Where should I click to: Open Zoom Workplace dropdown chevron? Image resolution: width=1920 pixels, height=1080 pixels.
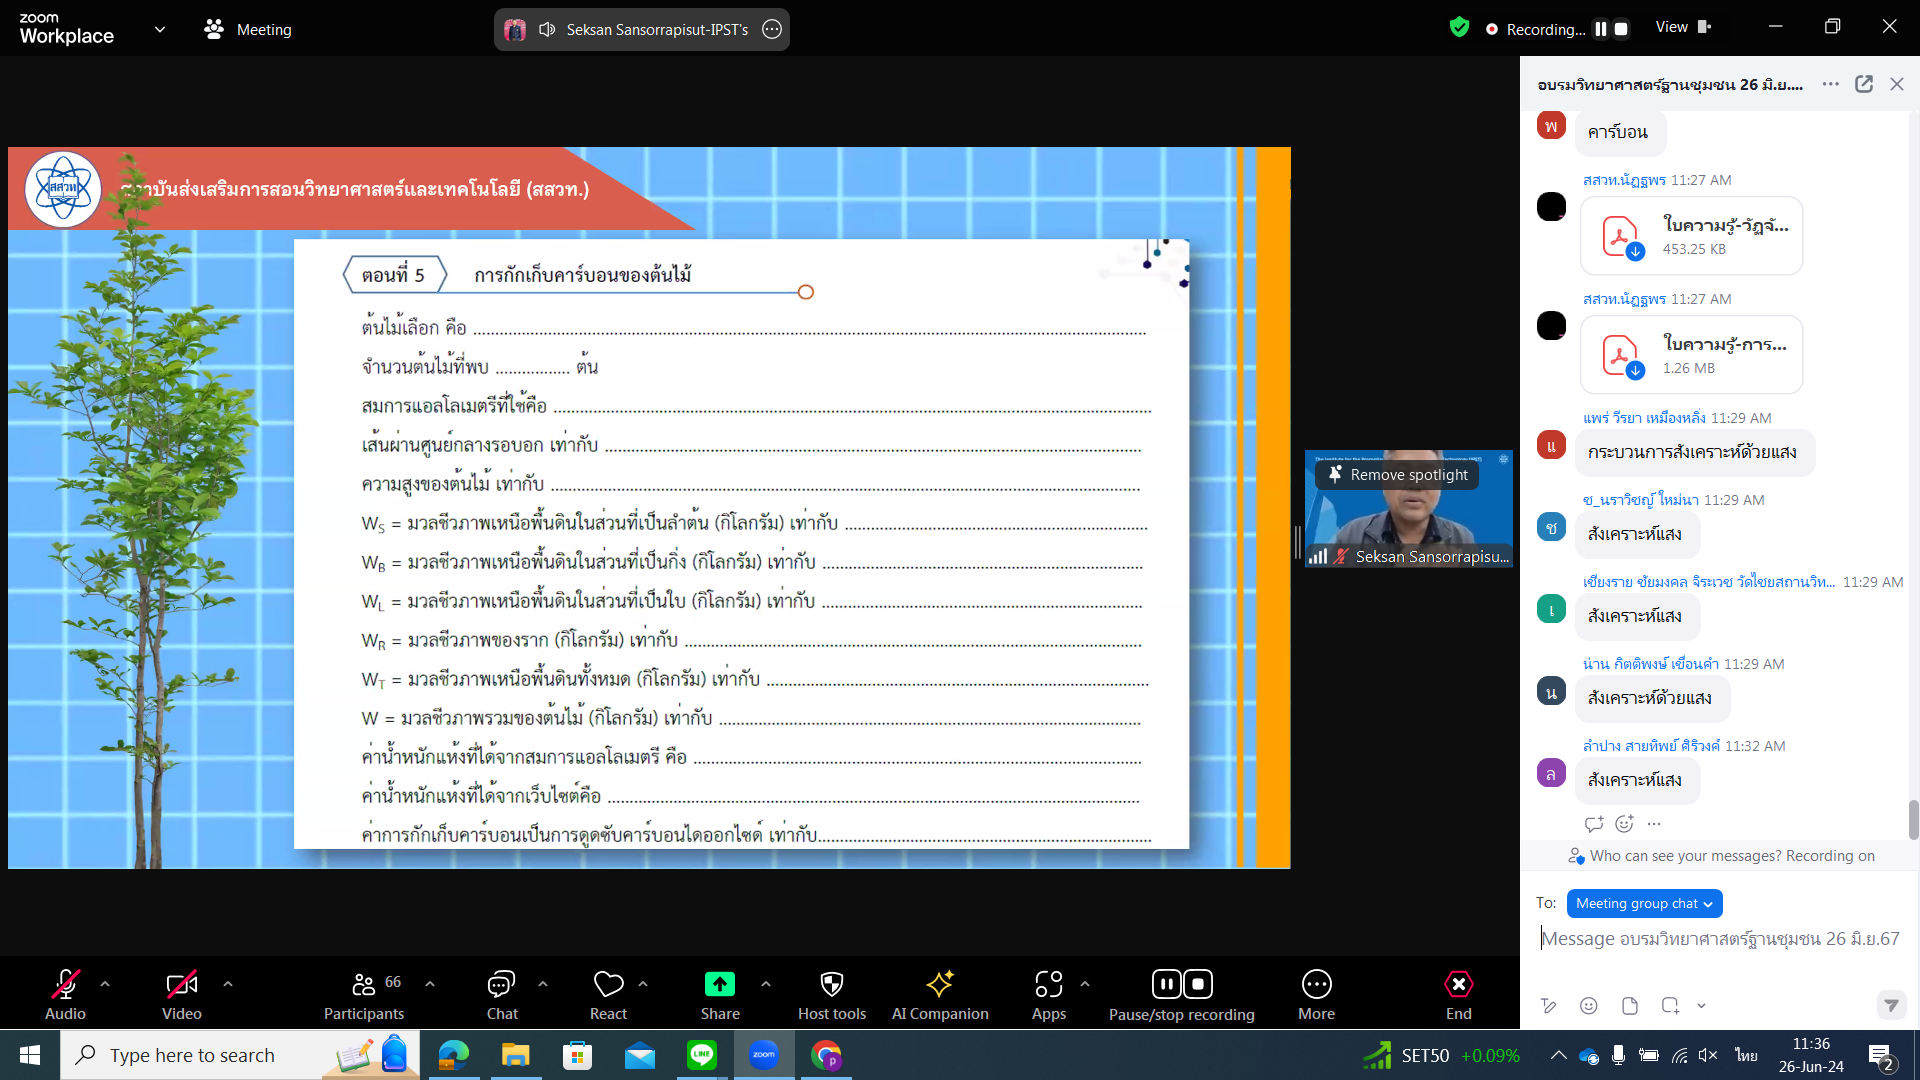point(160,29)
